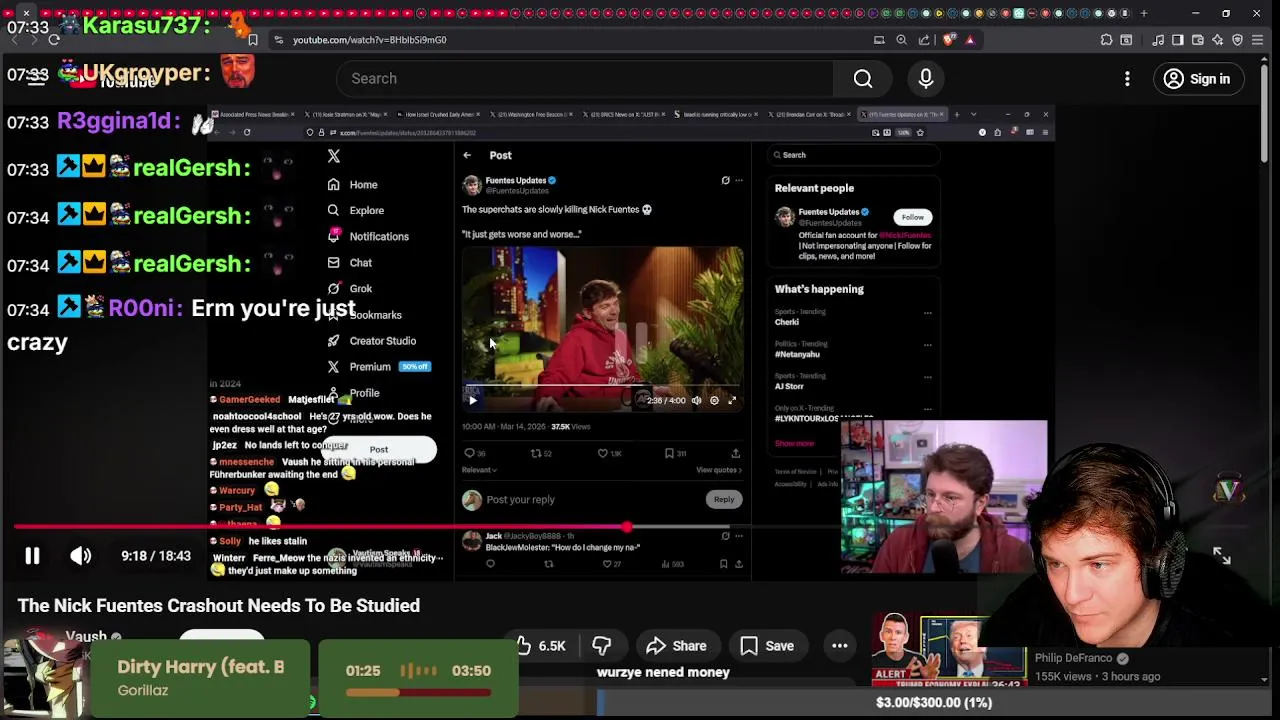The width and height of the screenshot is (1280, 720).
Task: Share the YouTube video
Action: point(677,646)
